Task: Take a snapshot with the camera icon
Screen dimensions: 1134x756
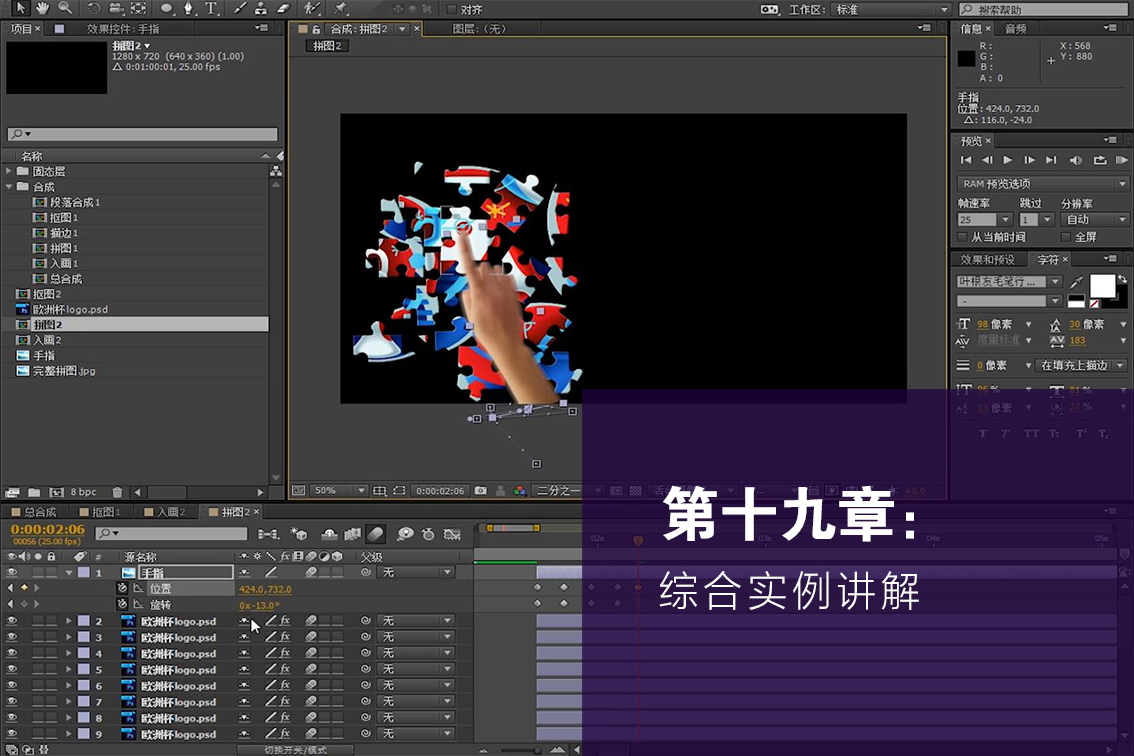Action: (480, 491)
